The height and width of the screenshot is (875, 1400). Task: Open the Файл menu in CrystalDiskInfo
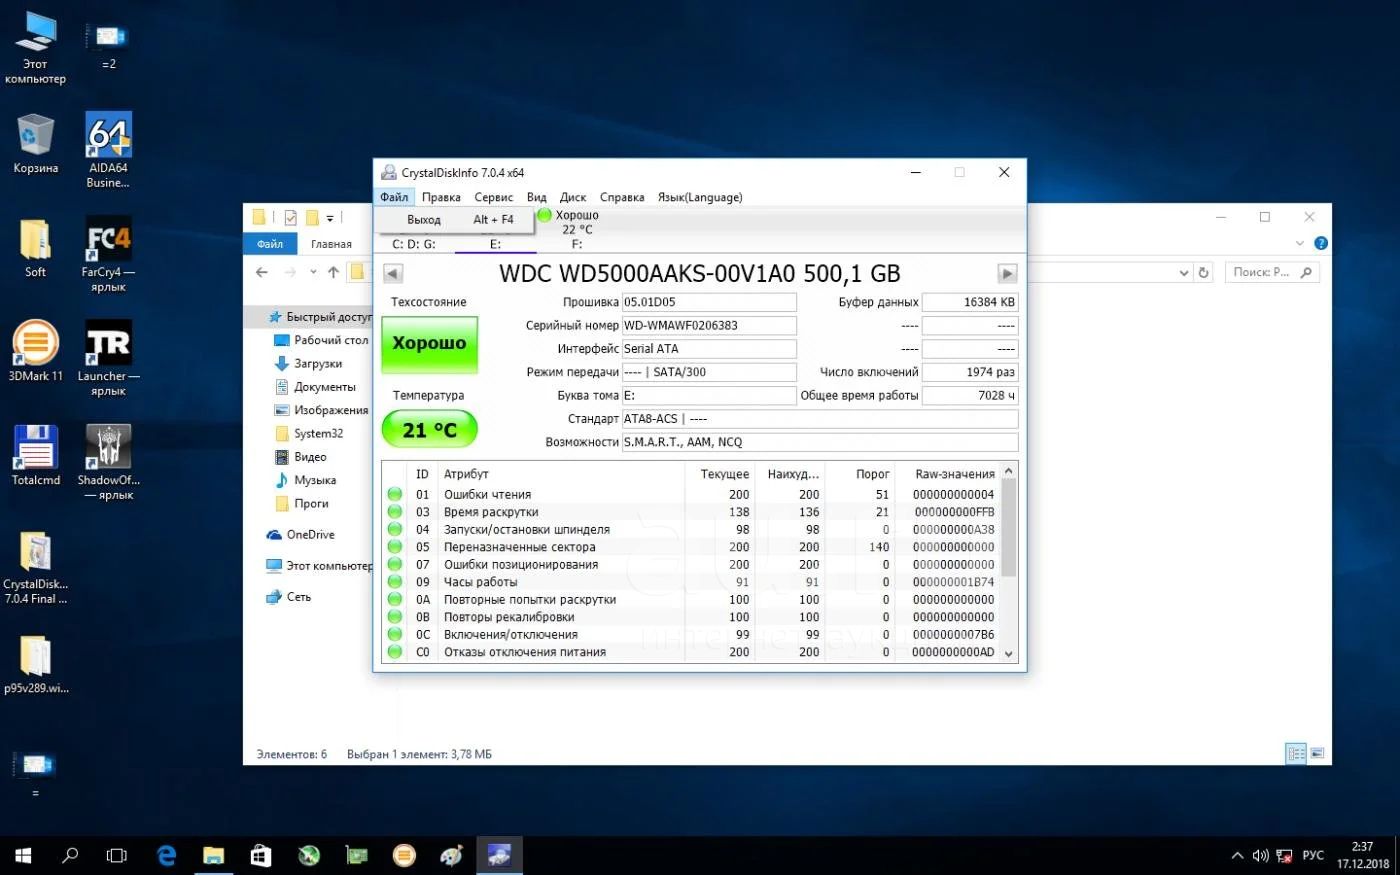tap(394, 197)
